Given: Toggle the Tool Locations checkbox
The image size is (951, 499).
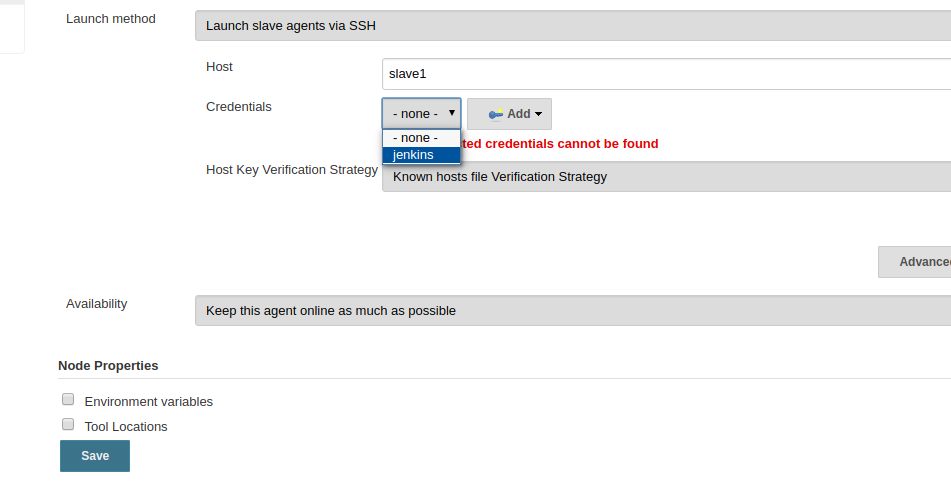Looking at the screenshot, I should 68,424.
